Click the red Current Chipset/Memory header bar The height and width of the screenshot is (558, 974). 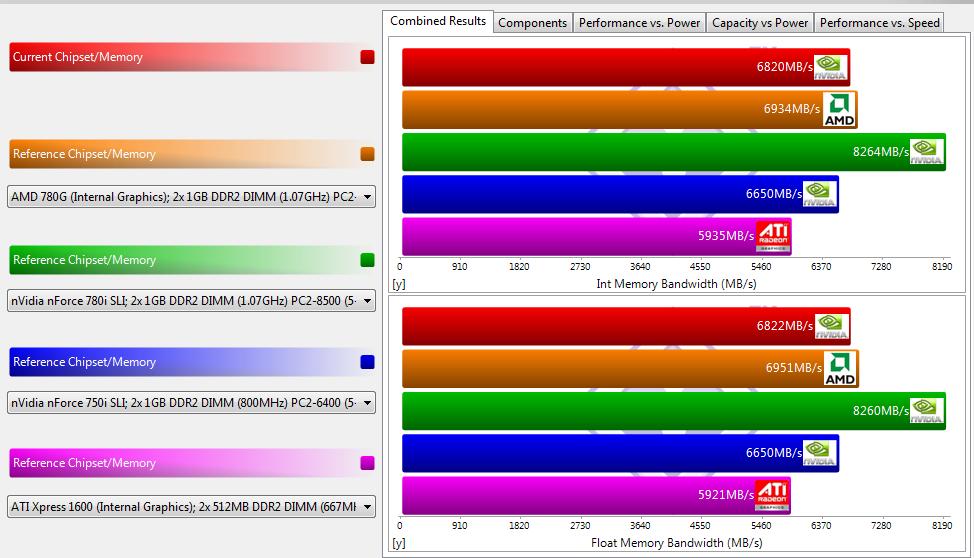pyautogui.click(x=192, y=57)
